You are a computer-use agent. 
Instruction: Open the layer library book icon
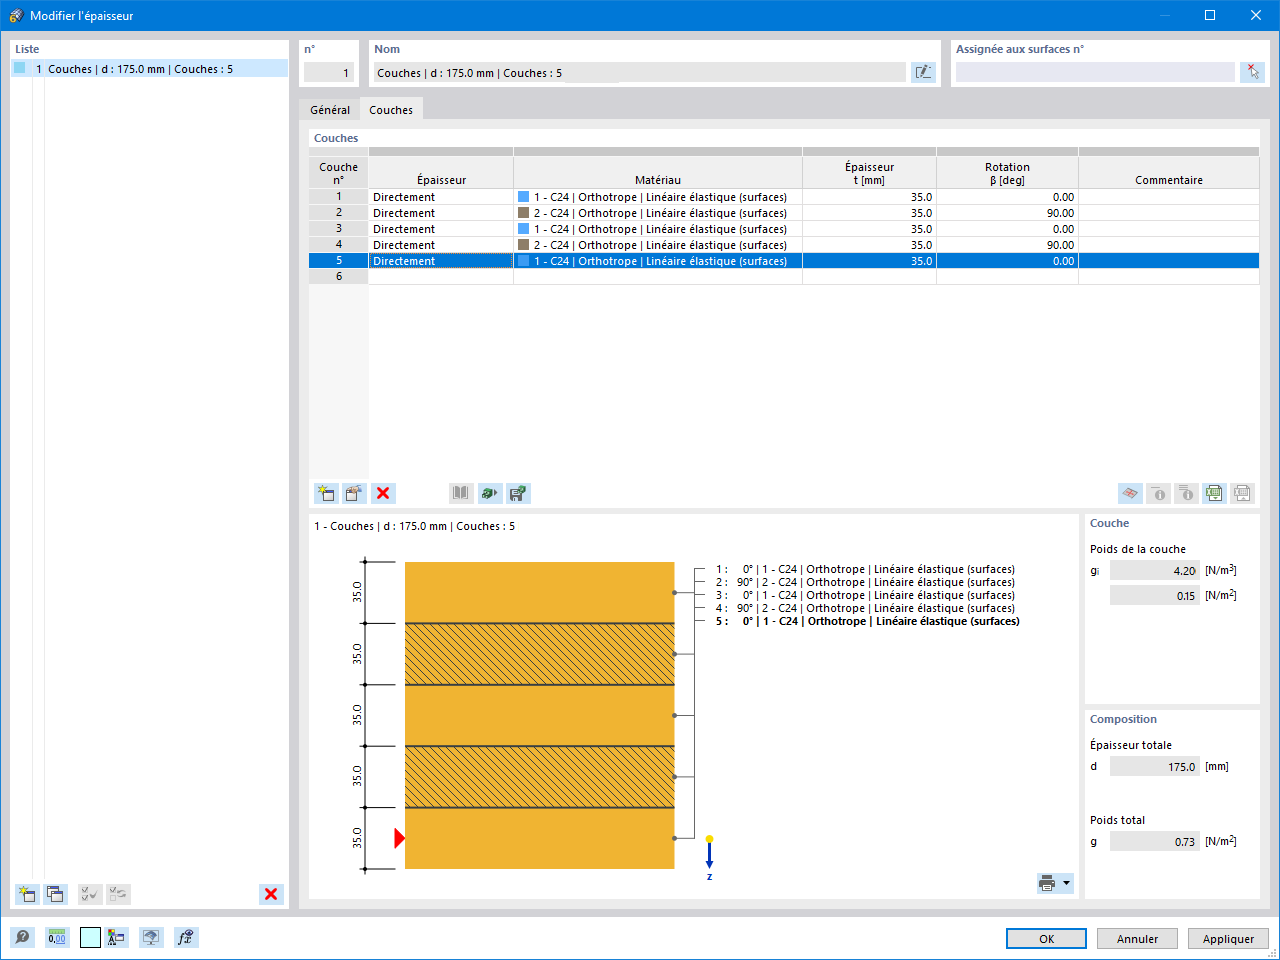(460, 493)
